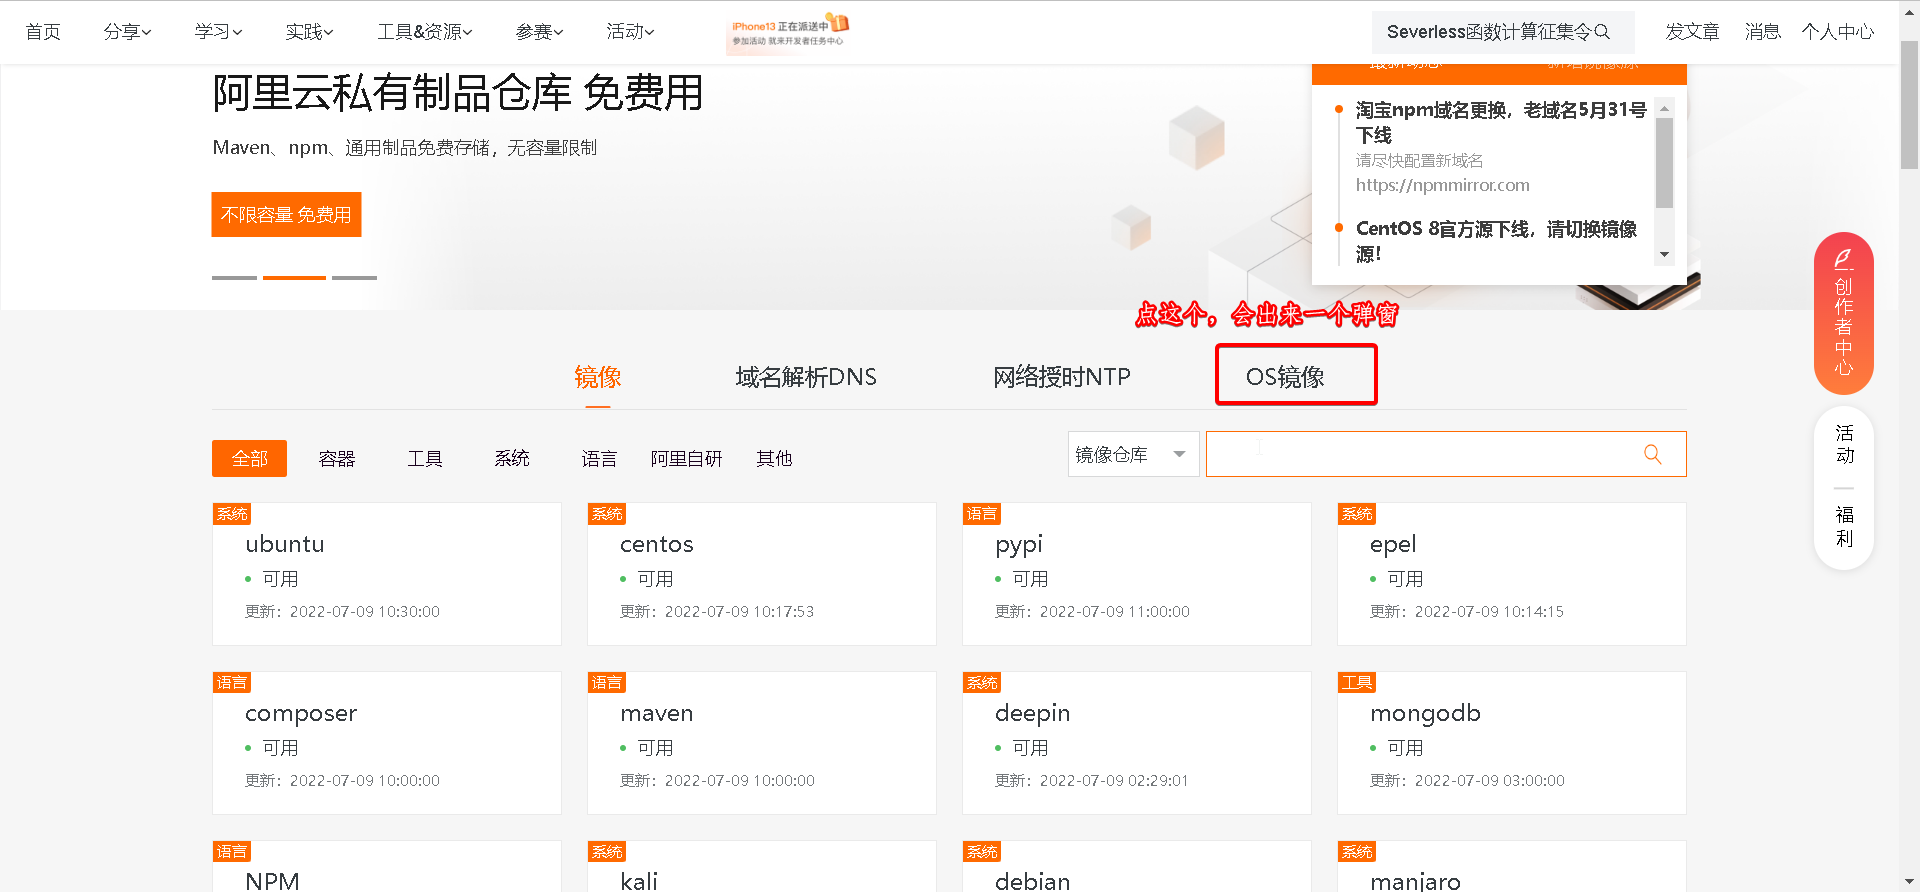Viewport: 1920px width, 892px height.
Task: Select the 全部 category filter
Action: [249, 458]
